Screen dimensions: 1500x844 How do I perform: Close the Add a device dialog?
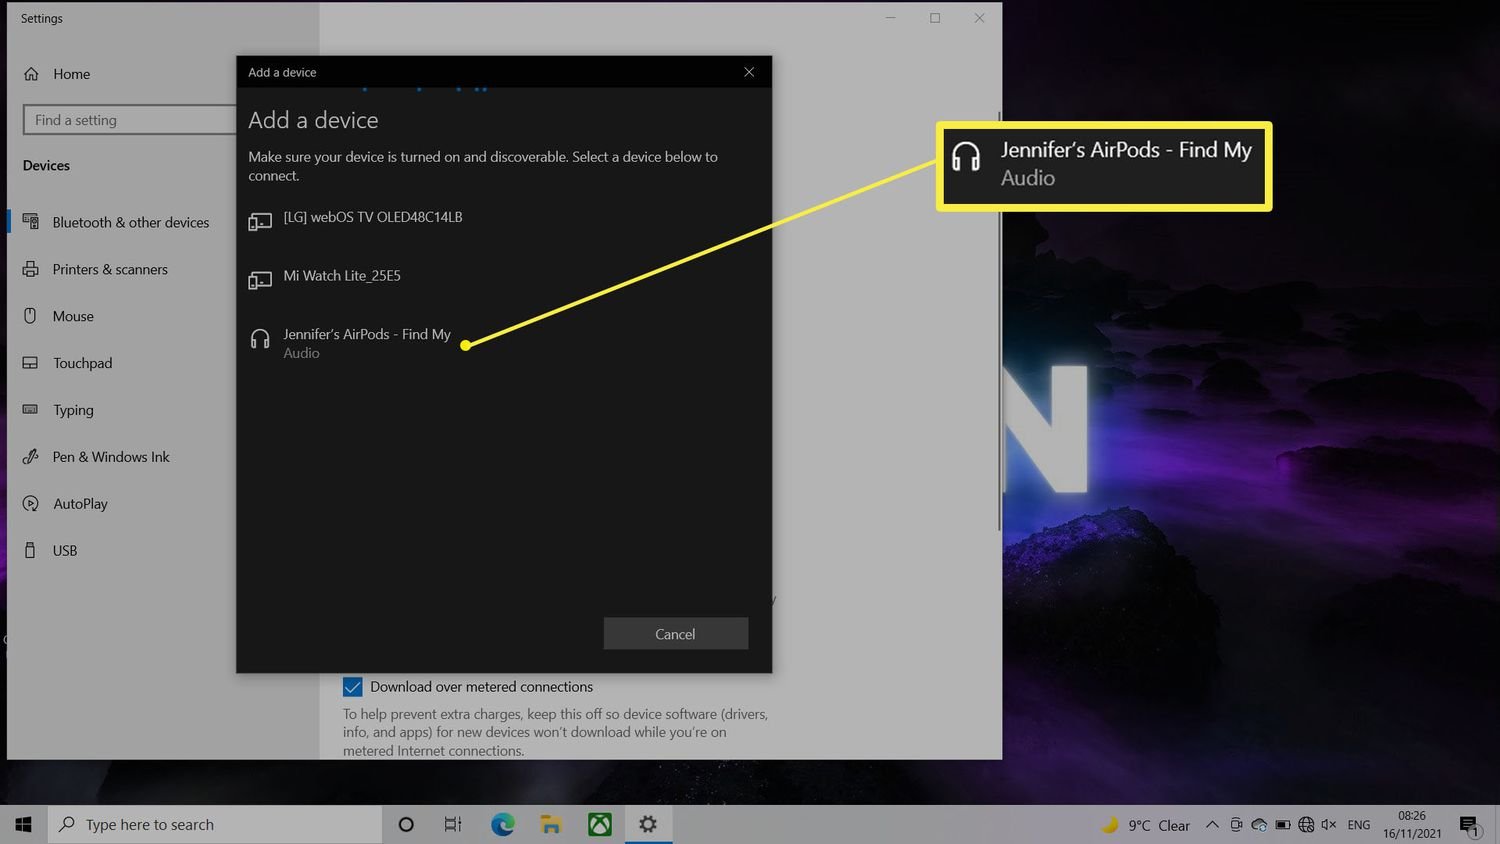749,72
